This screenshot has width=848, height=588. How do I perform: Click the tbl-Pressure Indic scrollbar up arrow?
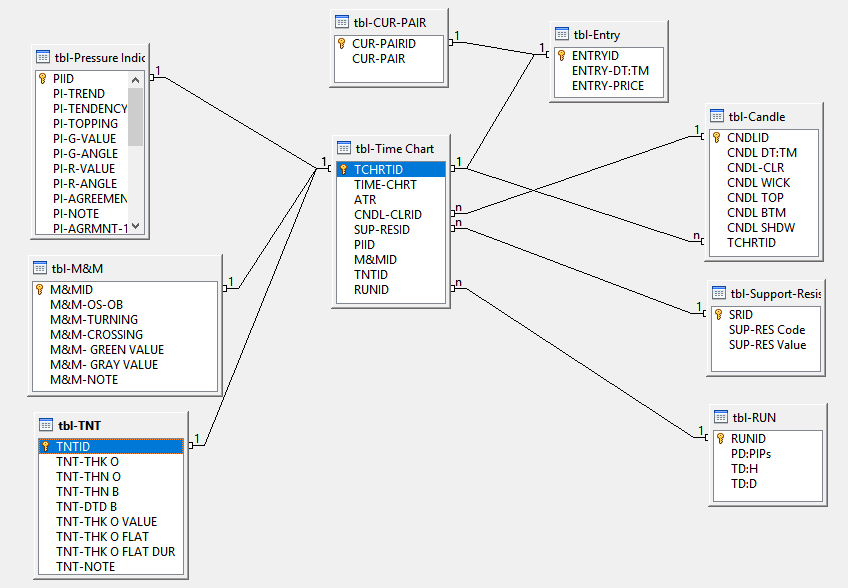[136, 78]
